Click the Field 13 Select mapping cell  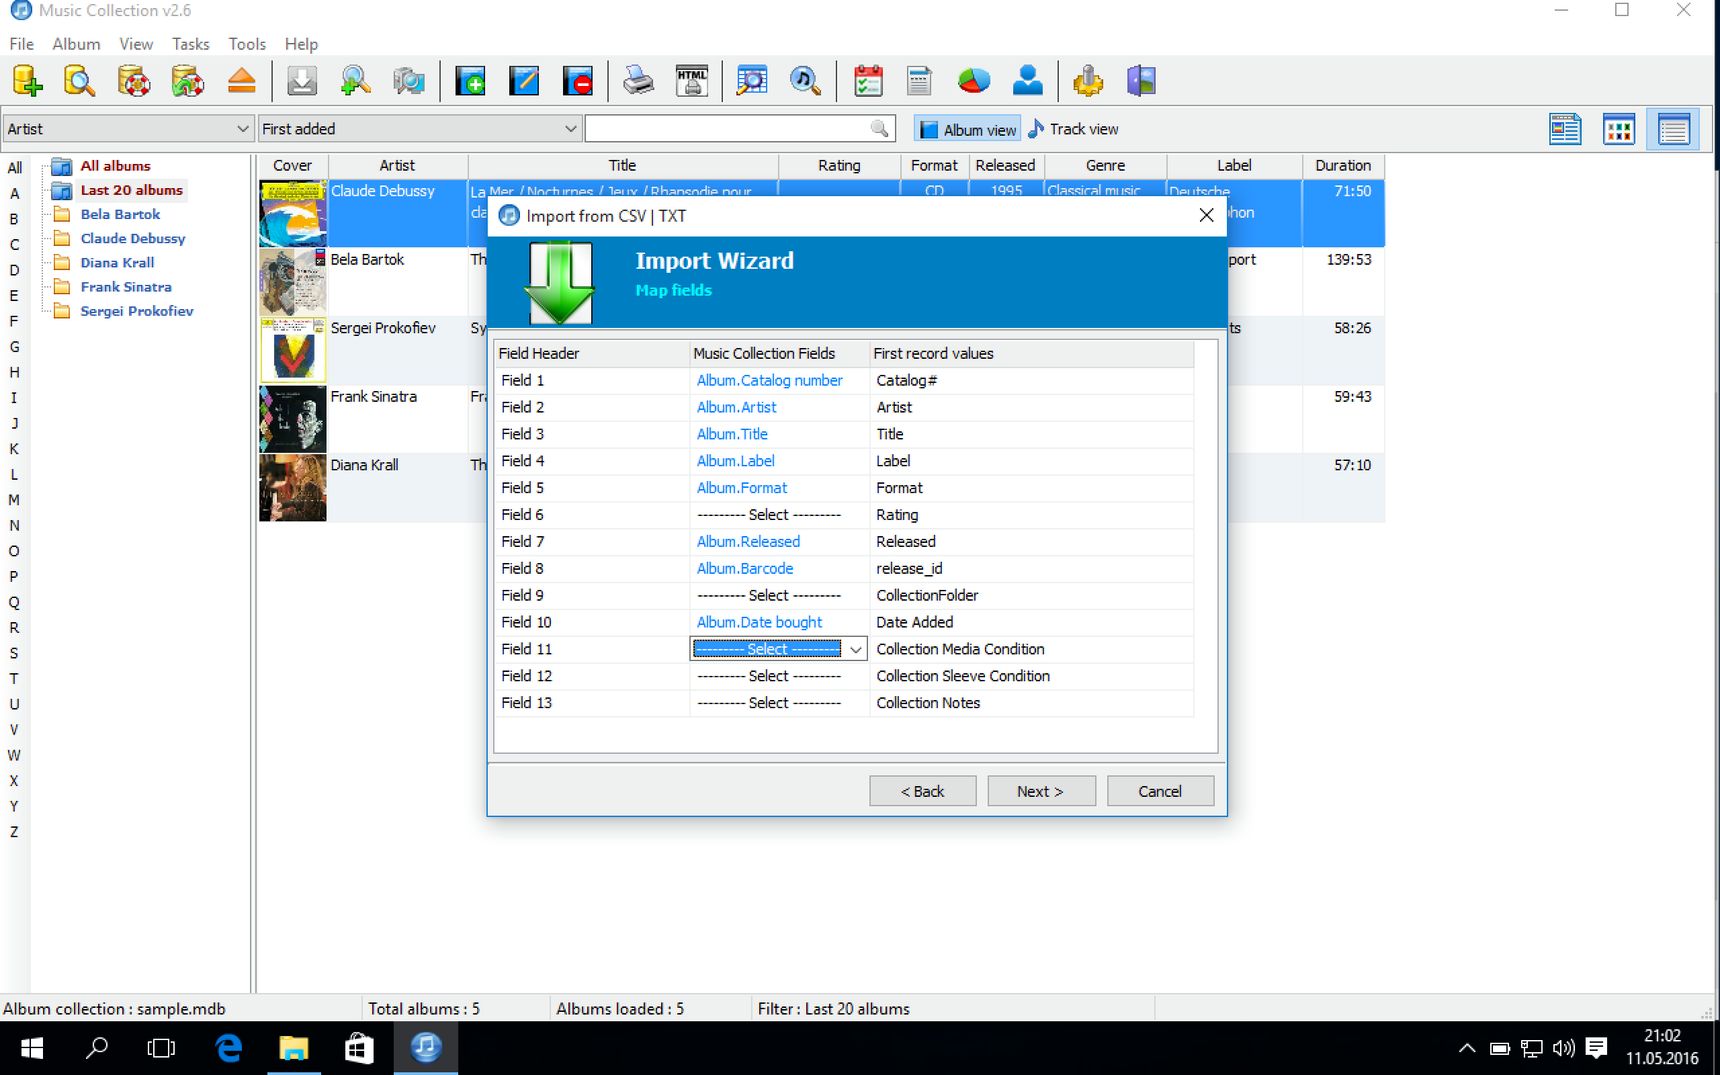[x=779, y=703]
